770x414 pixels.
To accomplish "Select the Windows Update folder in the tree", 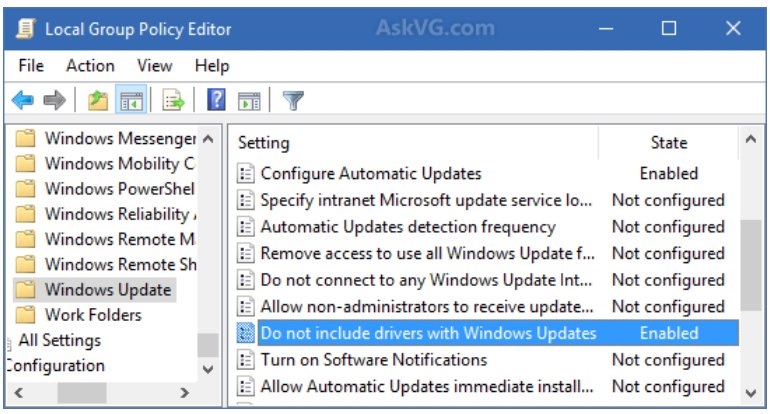I will [x=108, y=290].
